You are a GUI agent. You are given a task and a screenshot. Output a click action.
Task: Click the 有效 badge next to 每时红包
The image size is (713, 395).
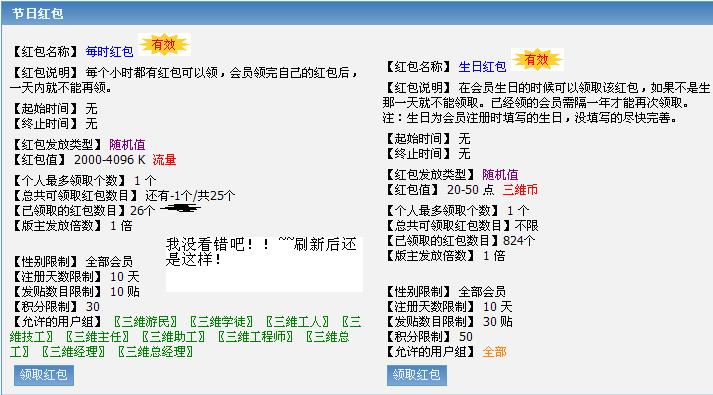pos(164,45)
